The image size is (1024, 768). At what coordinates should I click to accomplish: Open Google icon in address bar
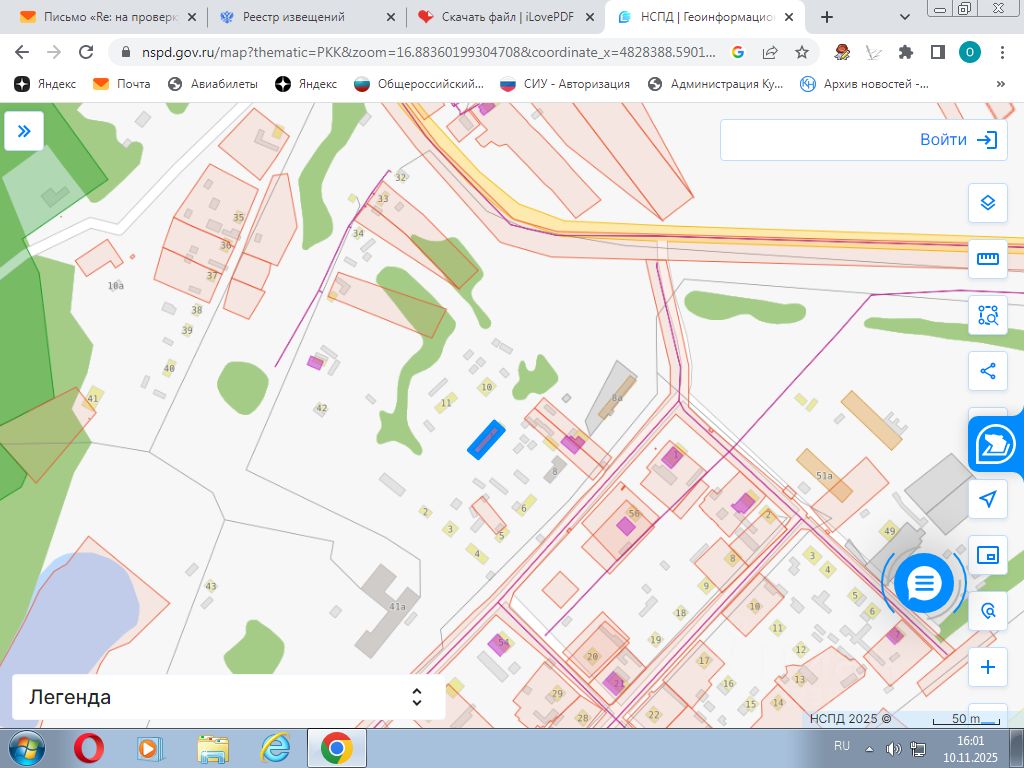pos(738,52)
